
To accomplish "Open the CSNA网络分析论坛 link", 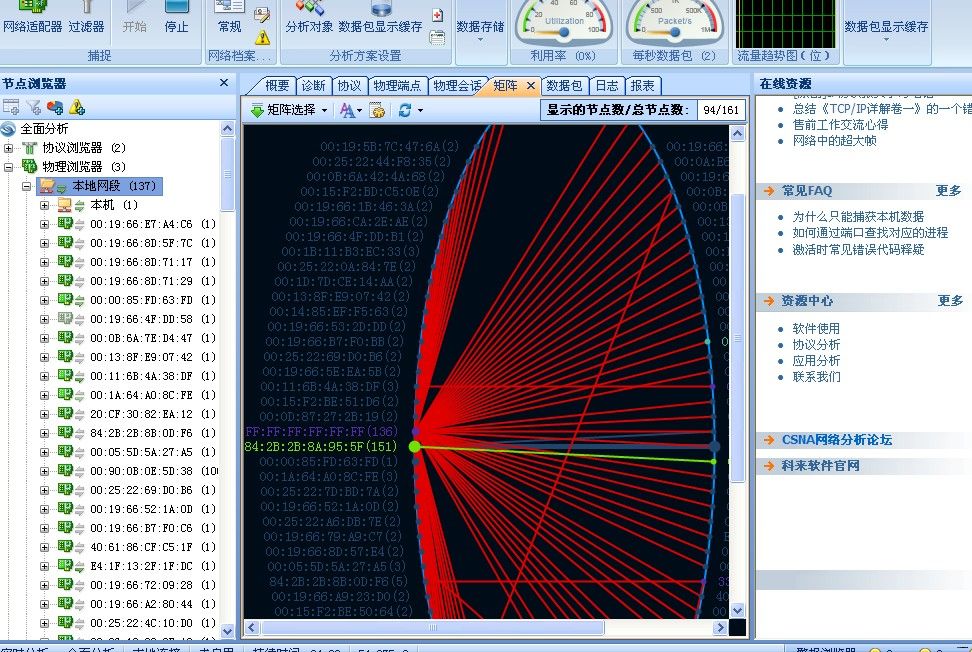I will click(x=836, y=440).
